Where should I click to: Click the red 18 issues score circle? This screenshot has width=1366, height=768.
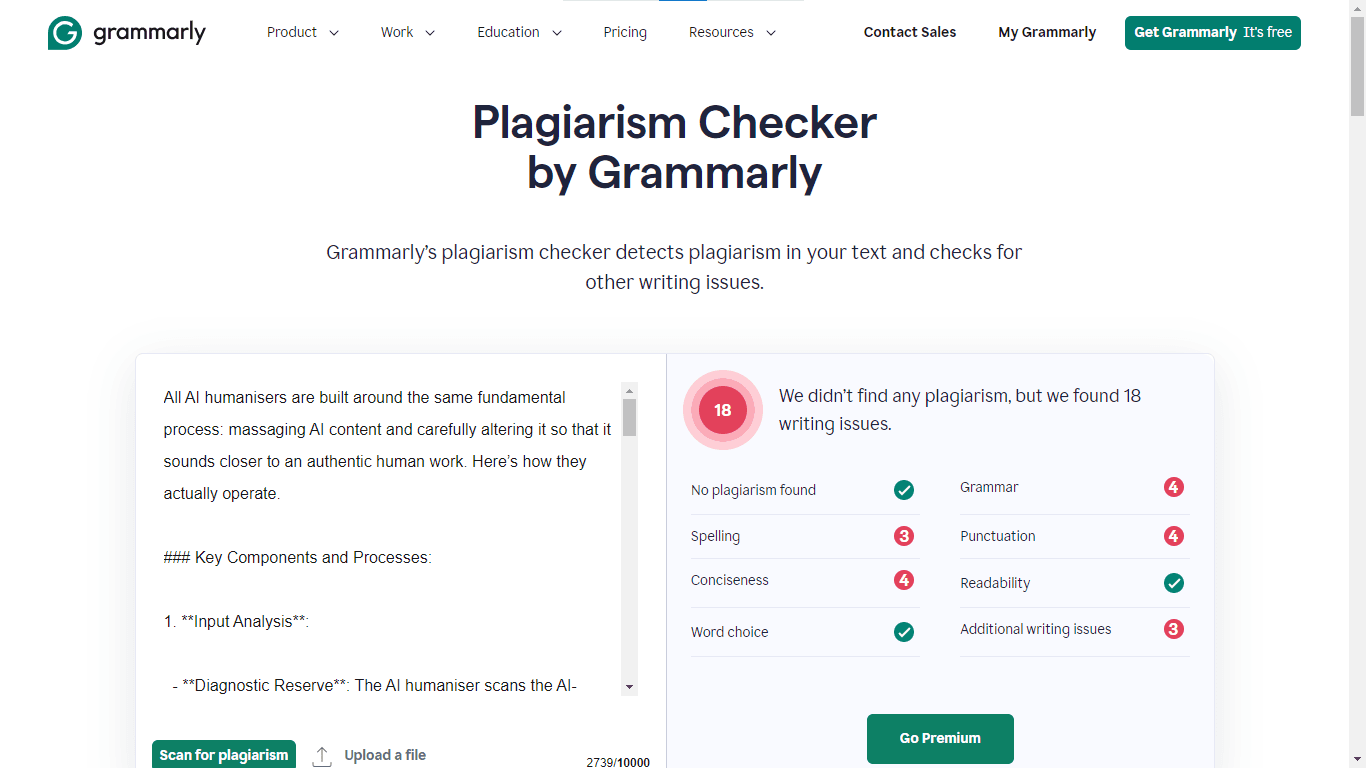[x=722, y=410]
